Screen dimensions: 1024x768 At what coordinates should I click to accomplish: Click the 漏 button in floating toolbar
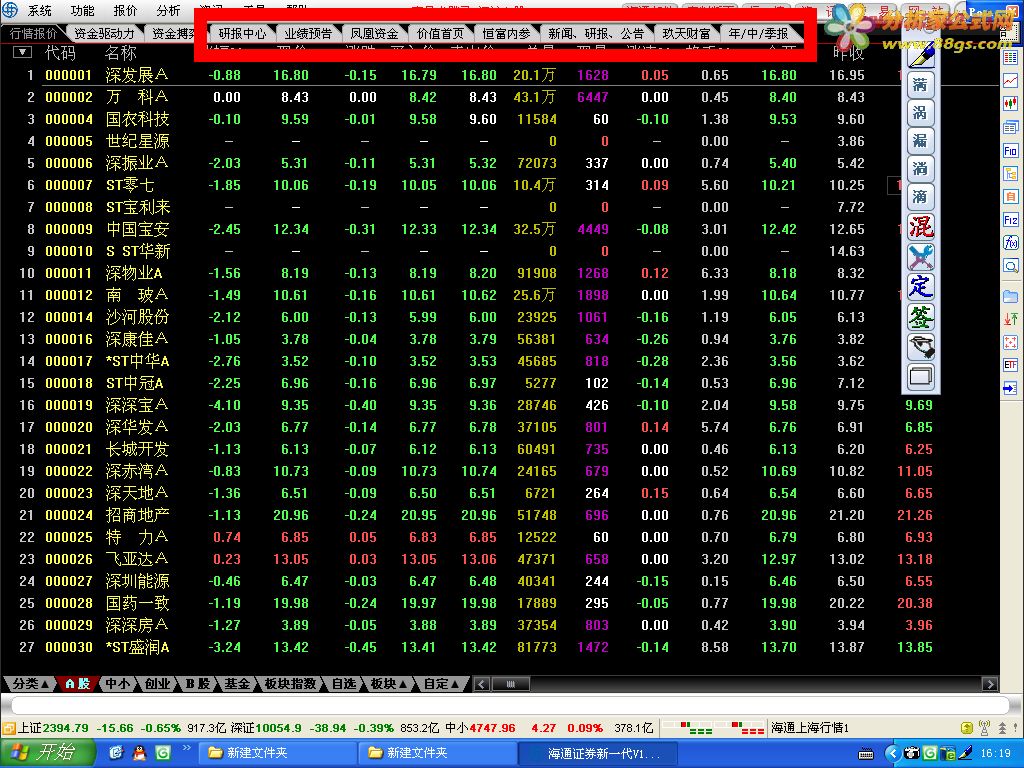pyautogui.click(x=921, y=141)
